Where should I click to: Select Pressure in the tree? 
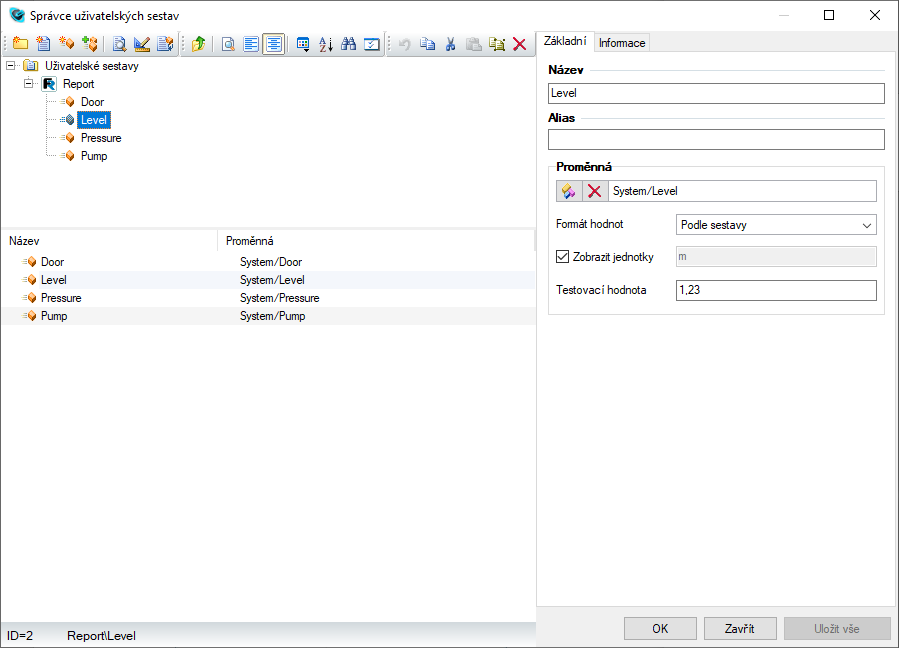click(x=101, y=138)
